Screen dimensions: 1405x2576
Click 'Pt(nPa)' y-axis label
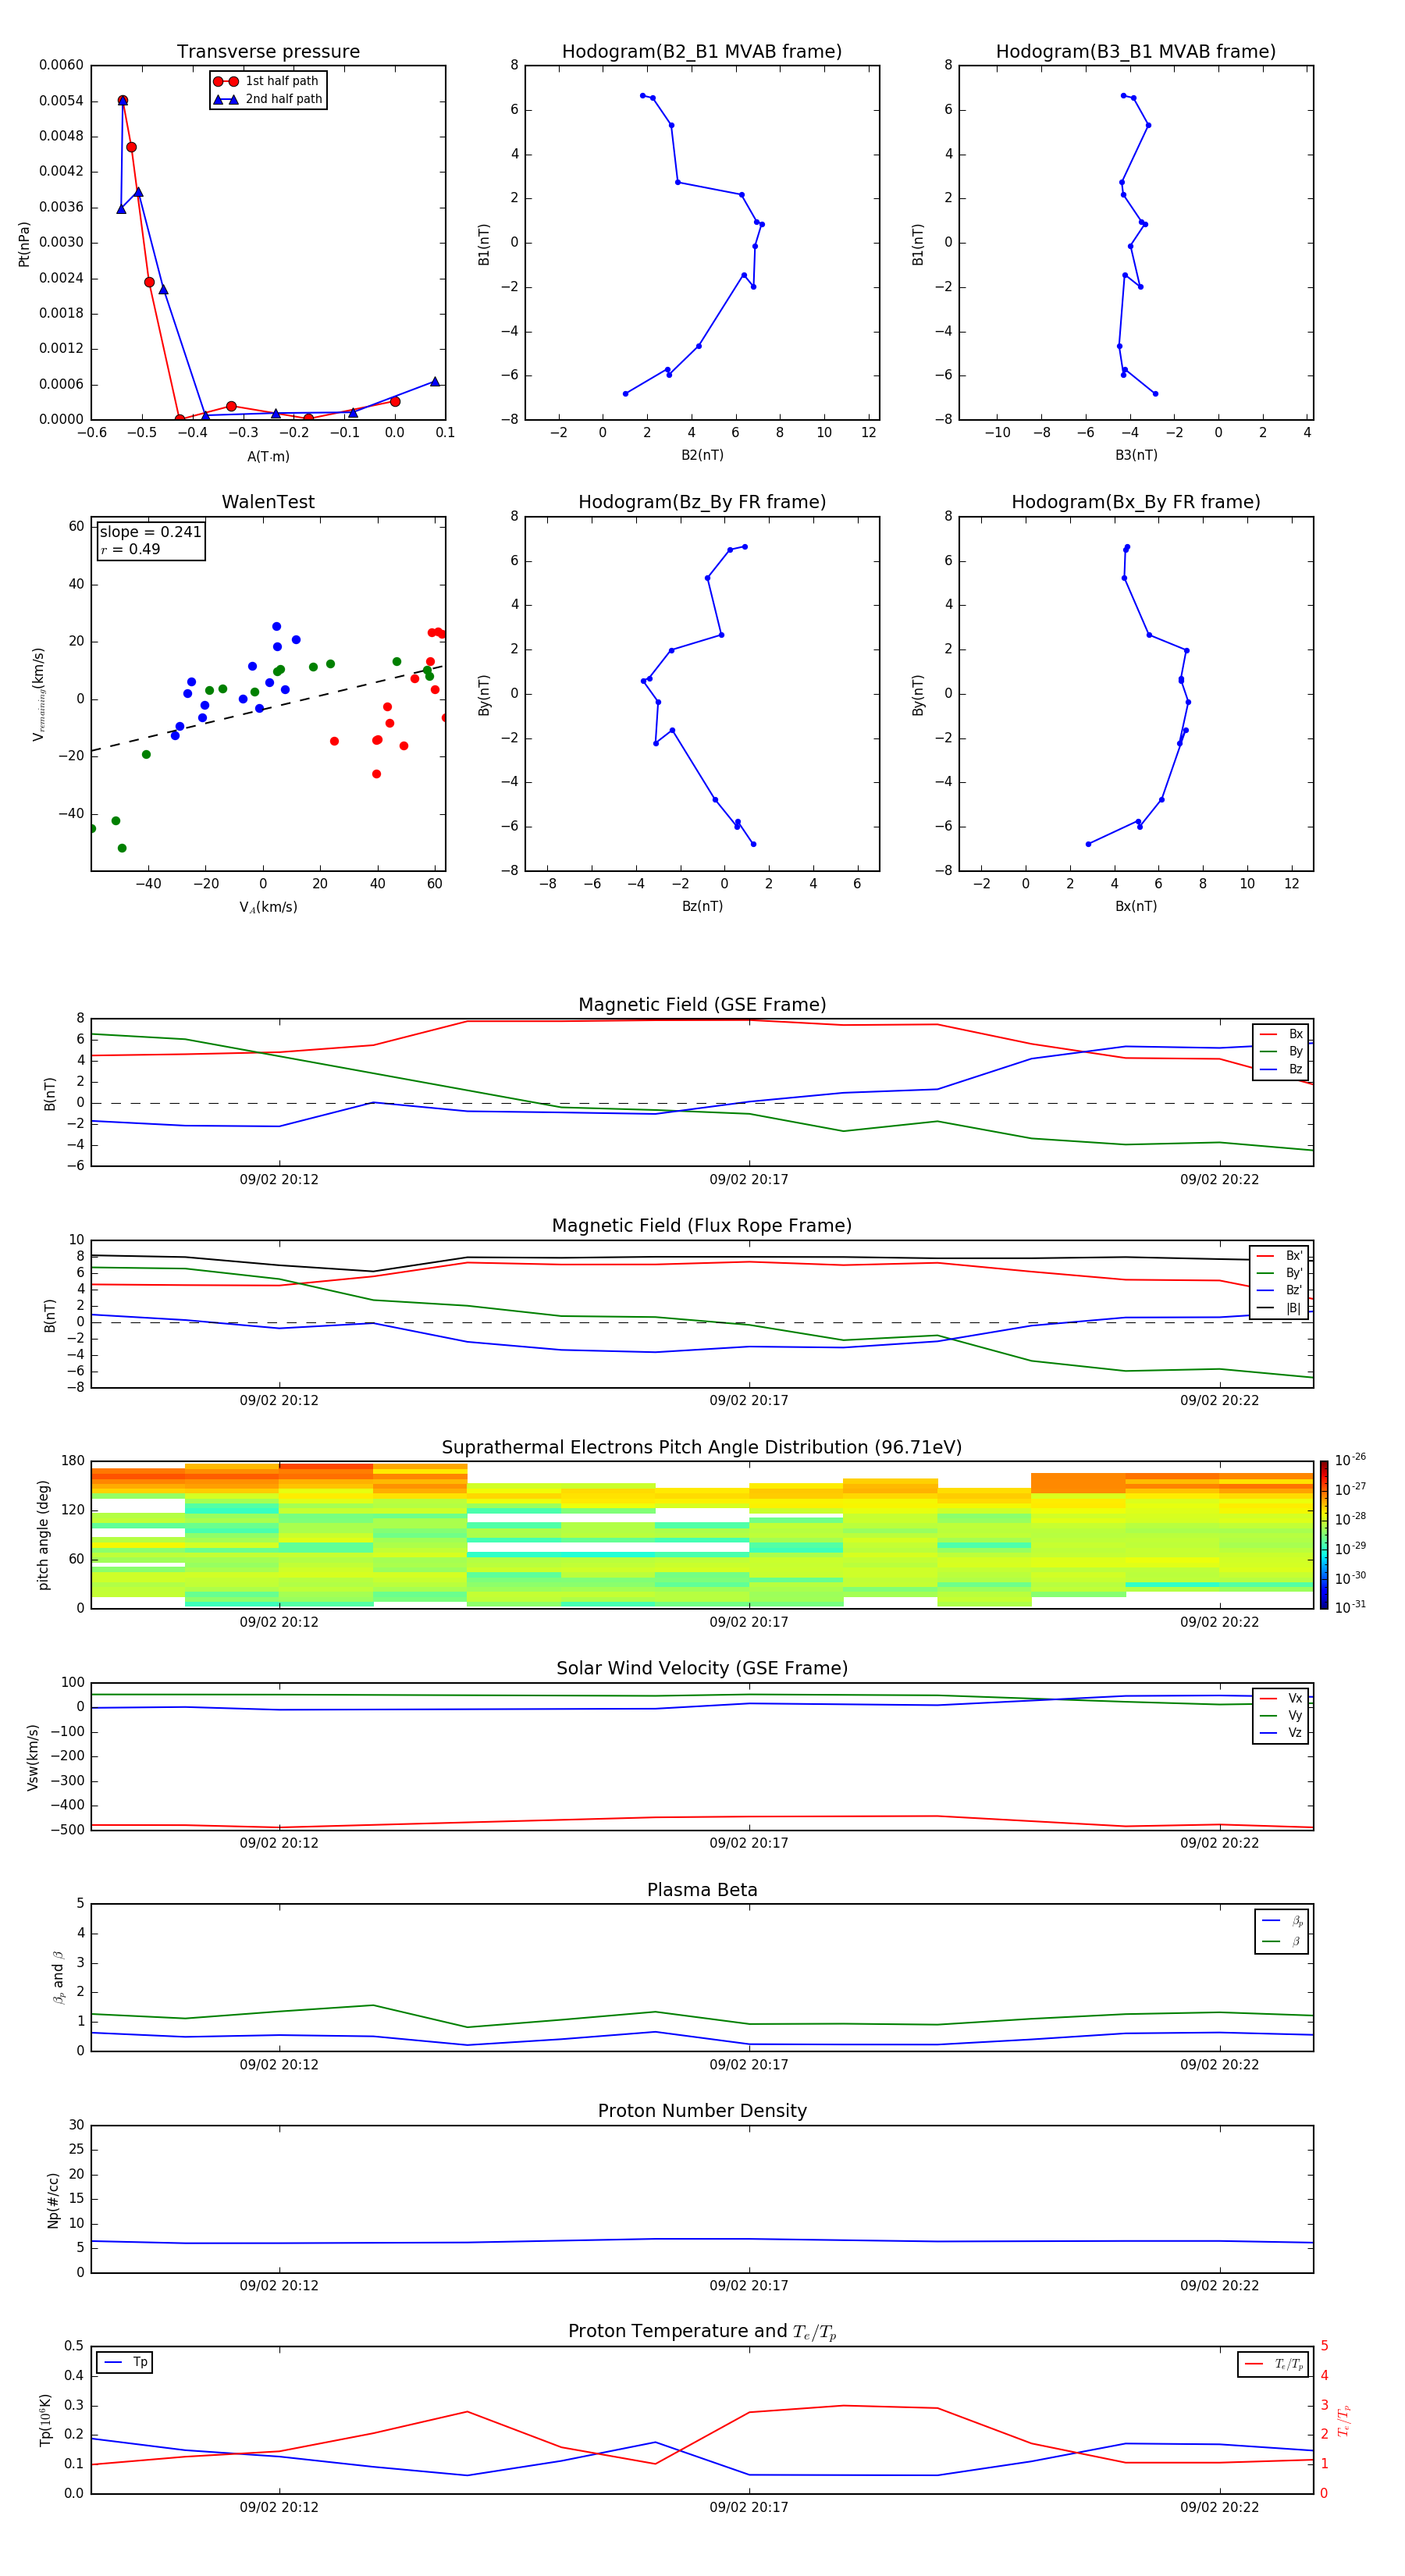[24, 243]
